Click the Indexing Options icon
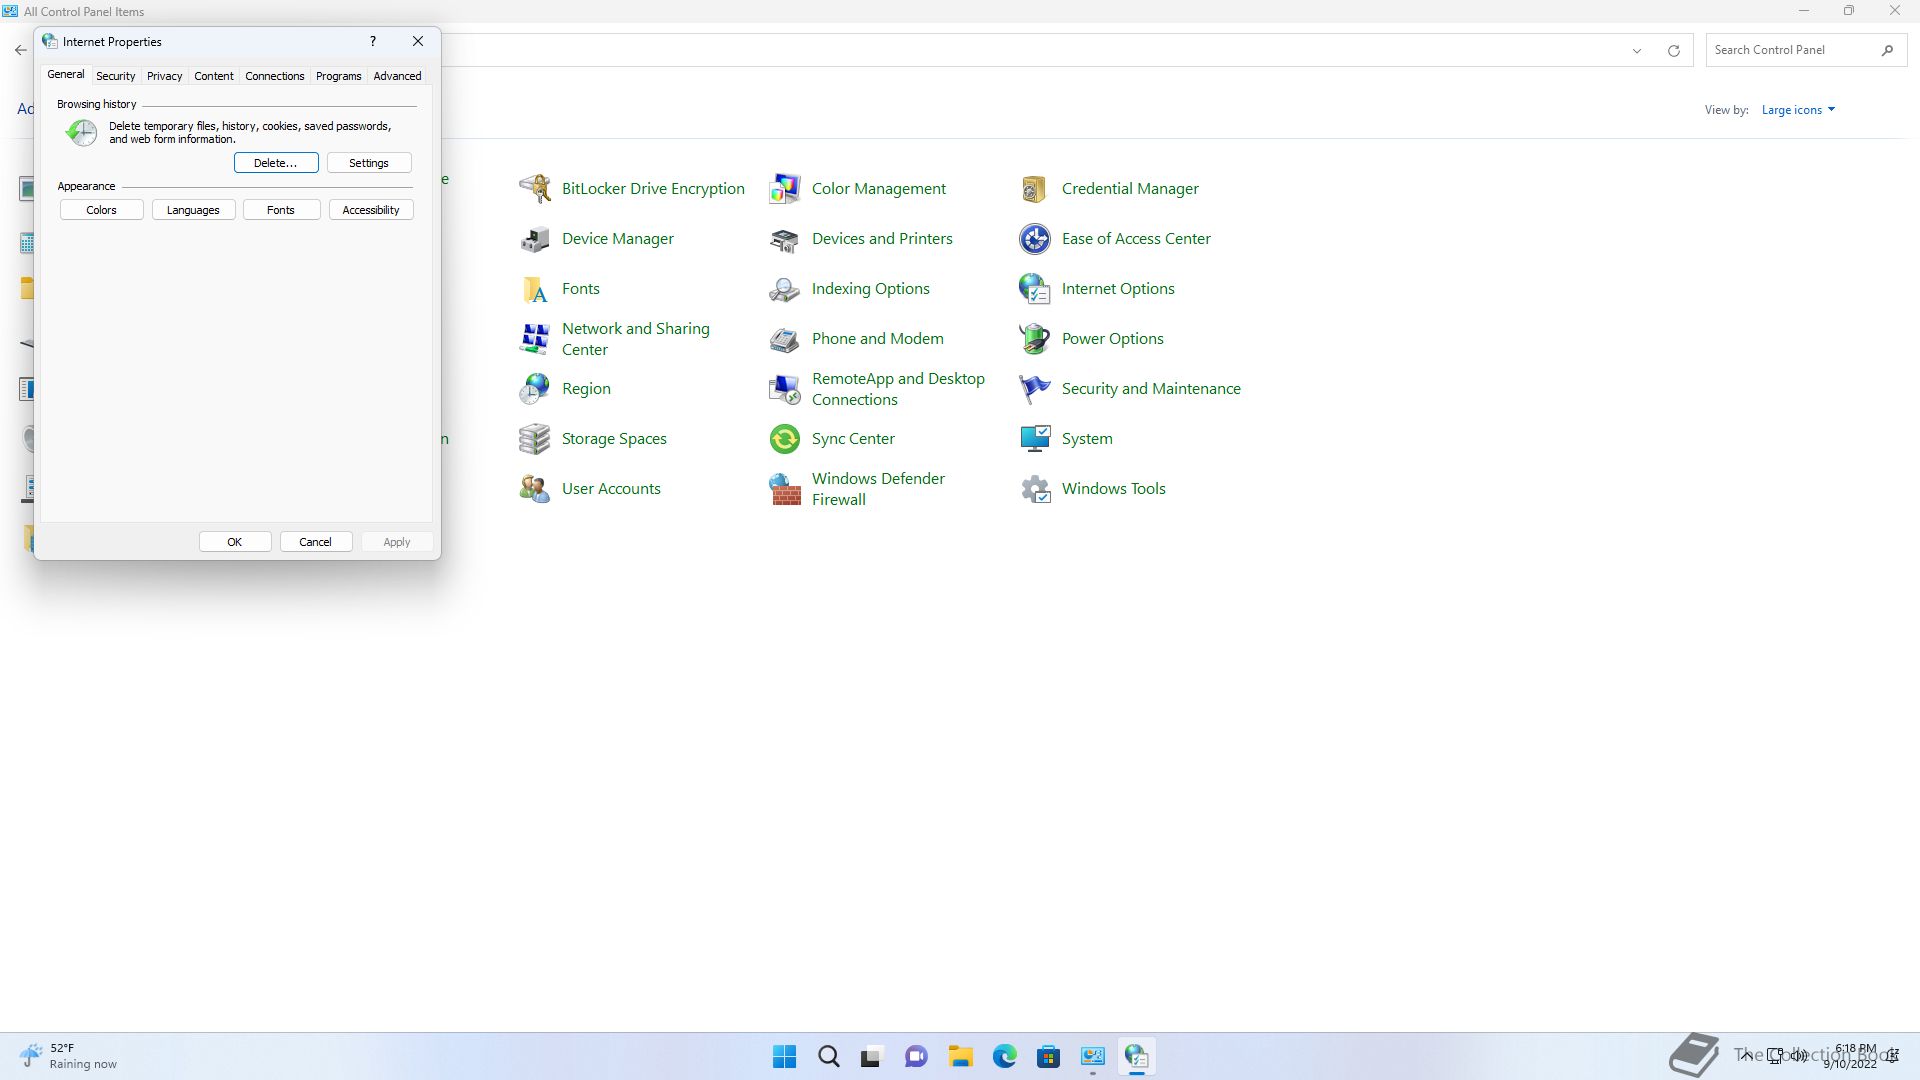 (785, 288)
